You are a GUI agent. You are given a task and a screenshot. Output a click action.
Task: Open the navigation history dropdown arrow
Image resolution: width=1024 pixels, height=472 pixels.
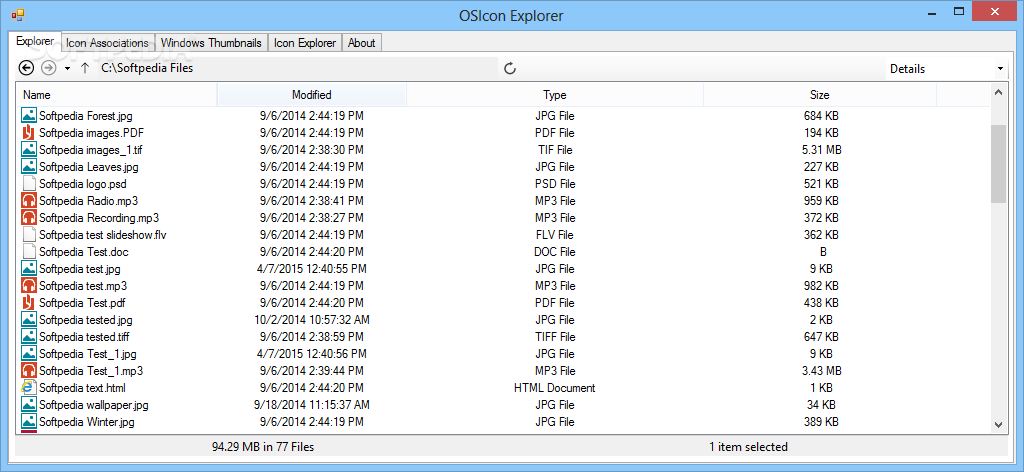[67, 69]
